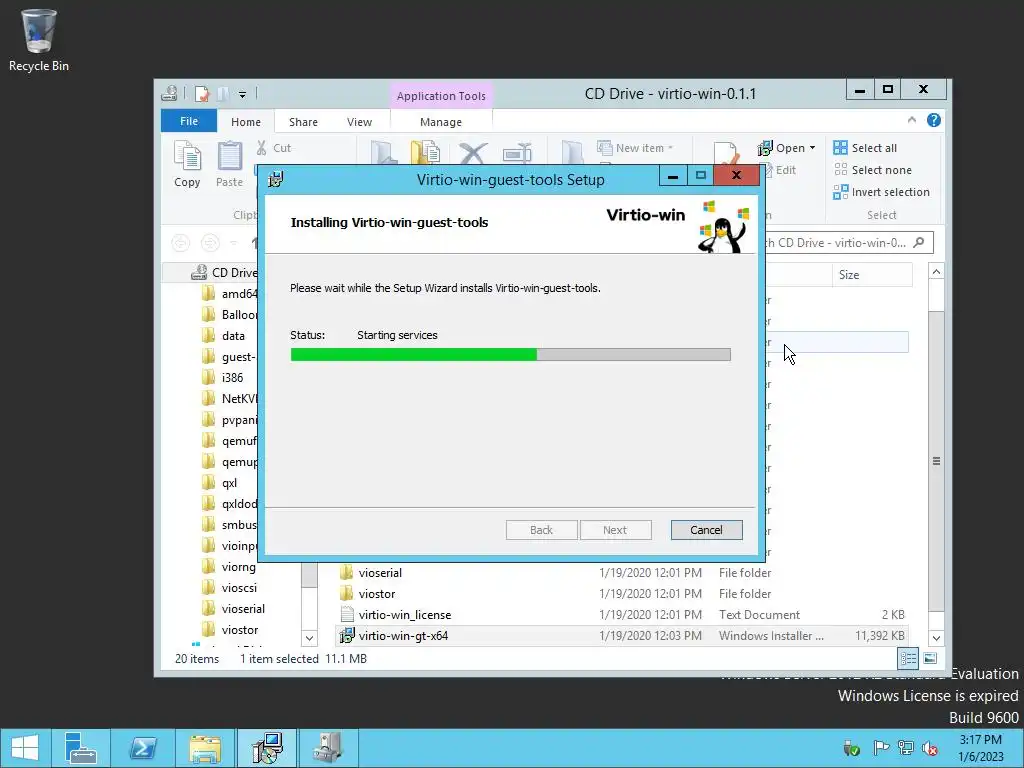Screen dimensions: 1024x768
Task: Click the installer taskbar icon
Action: 267,748
